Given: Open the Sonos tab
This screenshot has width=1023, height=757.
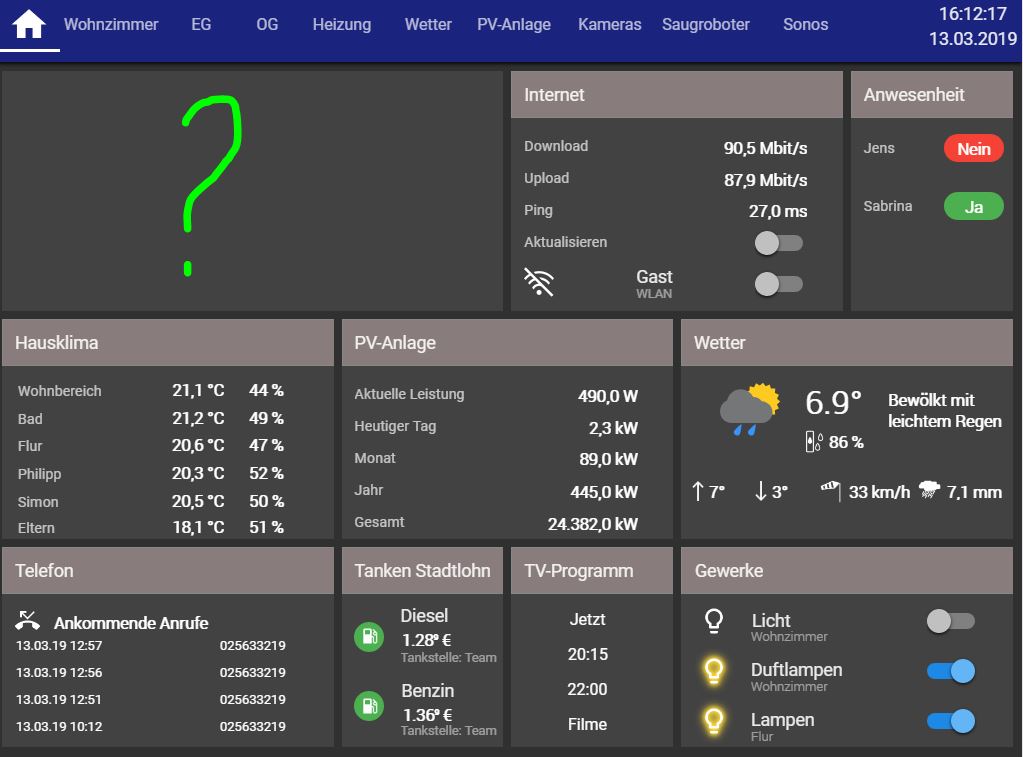Looking at the screenshot, I should click(x=805, y=24).
